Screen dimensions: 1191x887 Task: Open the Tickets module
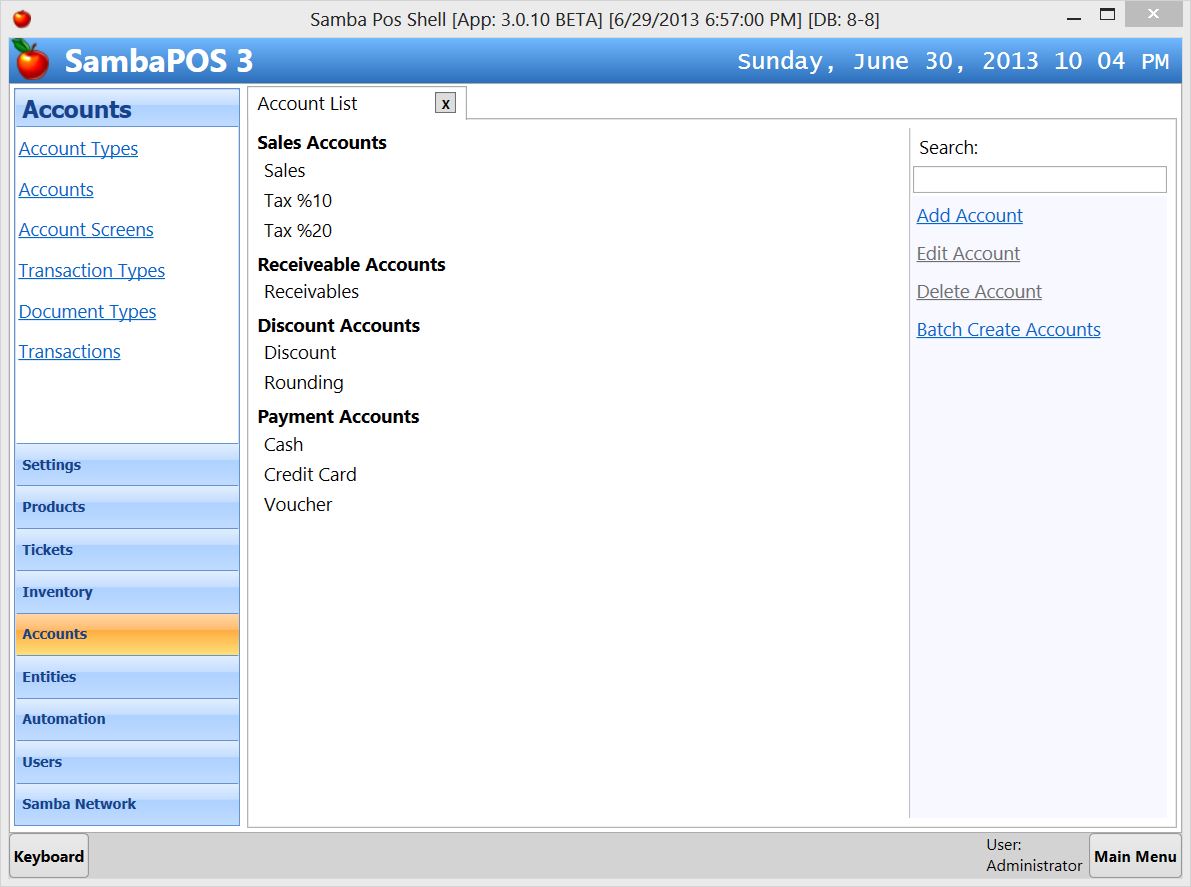pos(127,549)
